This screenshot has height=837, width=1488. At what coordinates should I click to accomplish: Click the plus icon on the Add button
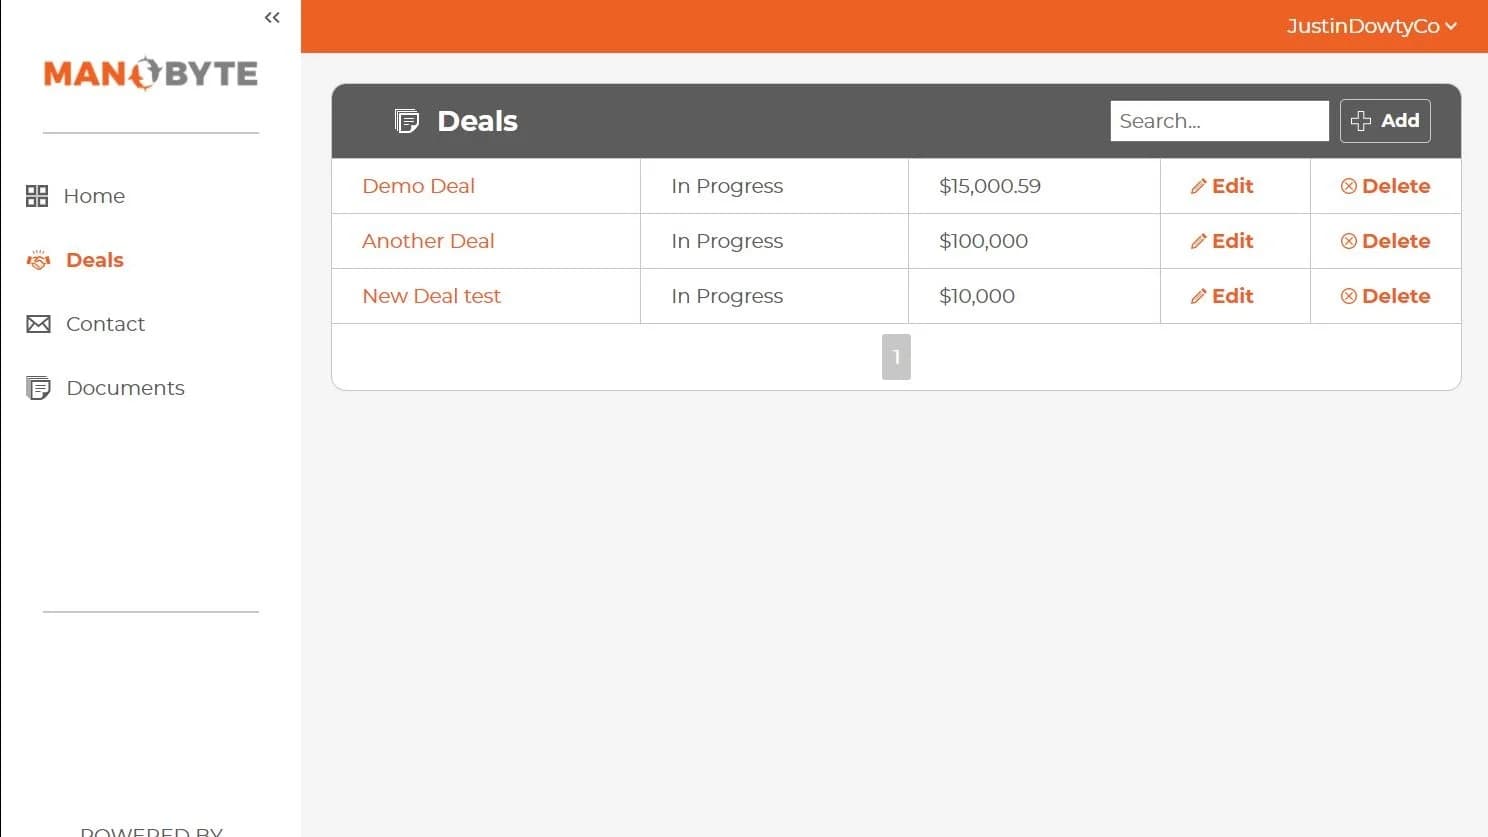(x=1361, y=120)
